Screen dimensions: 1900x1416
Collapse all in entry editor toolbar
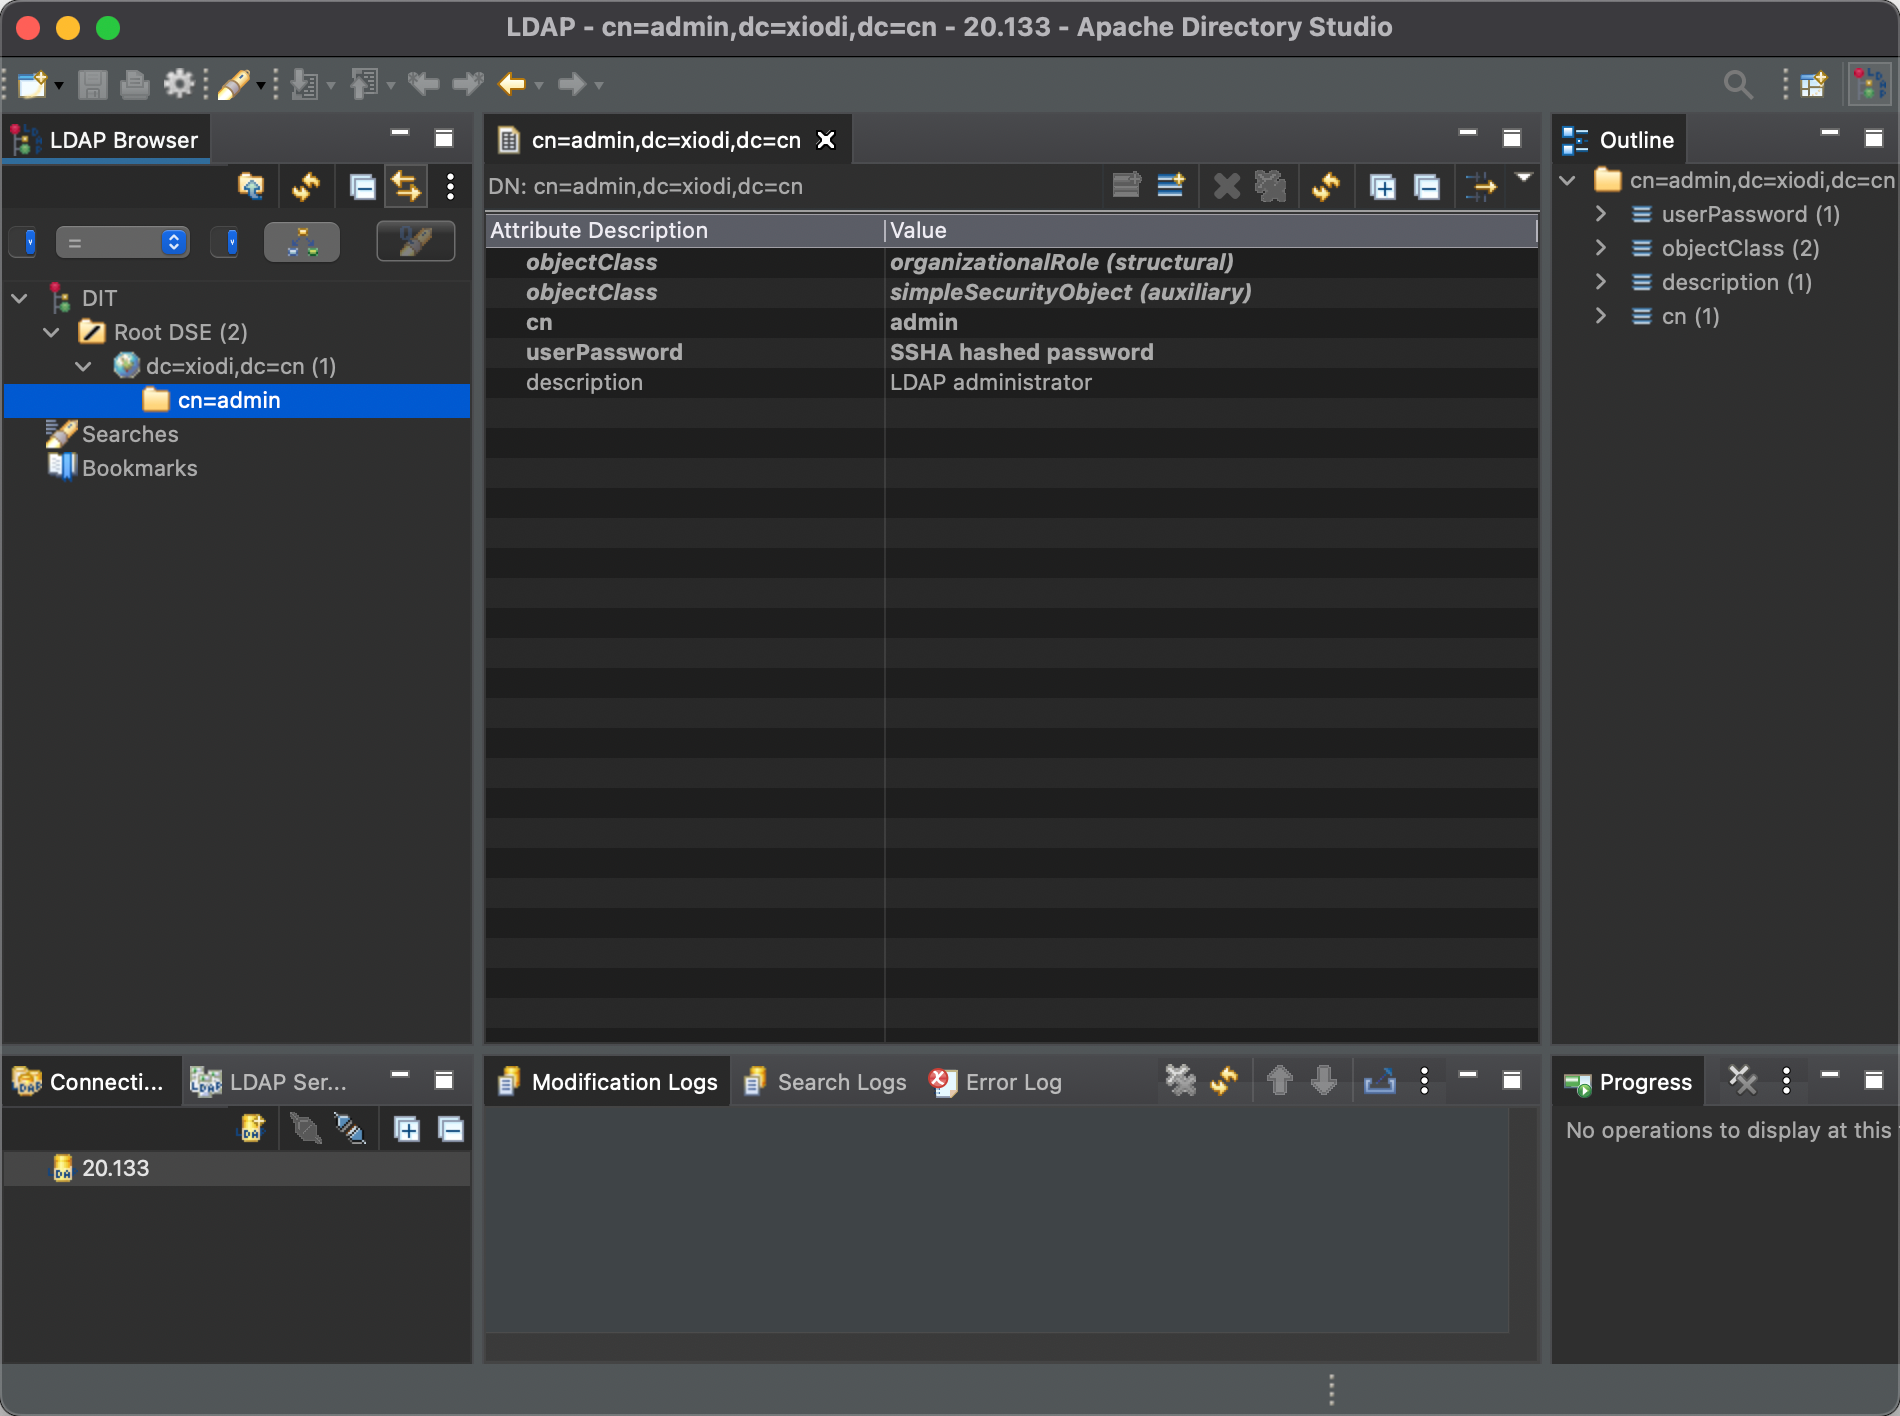tap(1427, 186)
